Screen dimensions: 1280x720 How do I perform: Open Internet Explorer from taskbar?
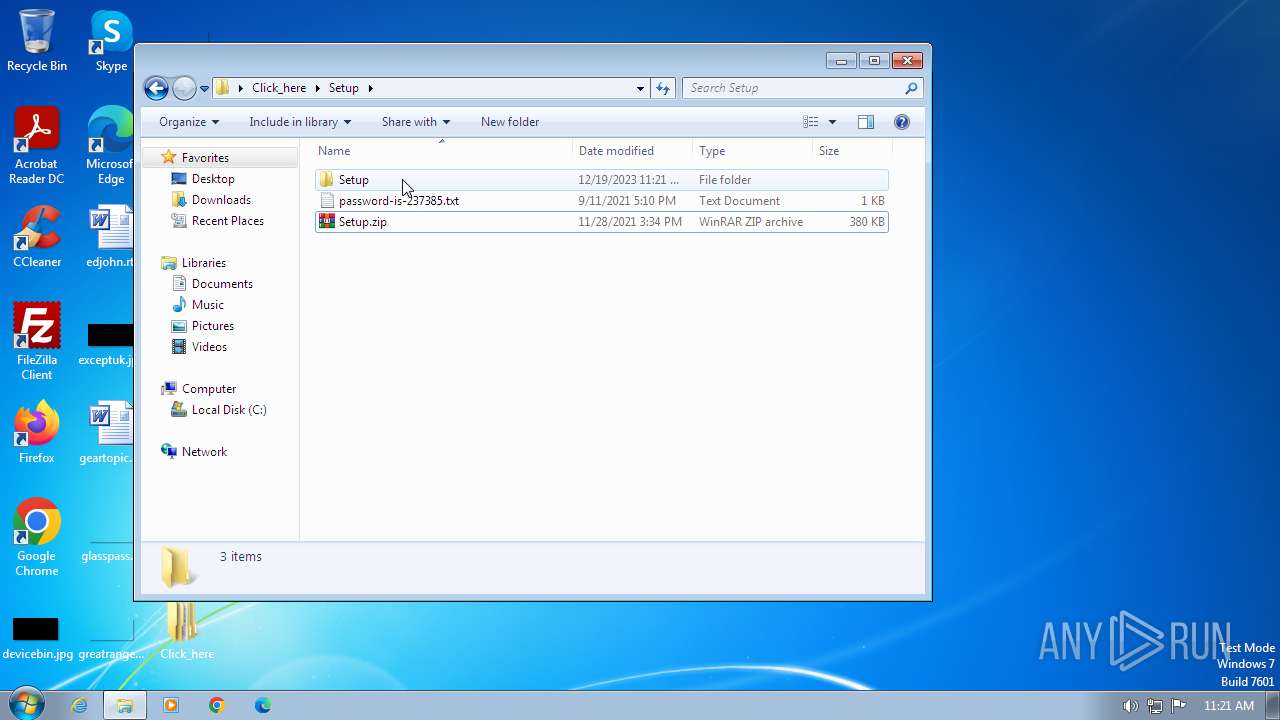pos(79,705)
